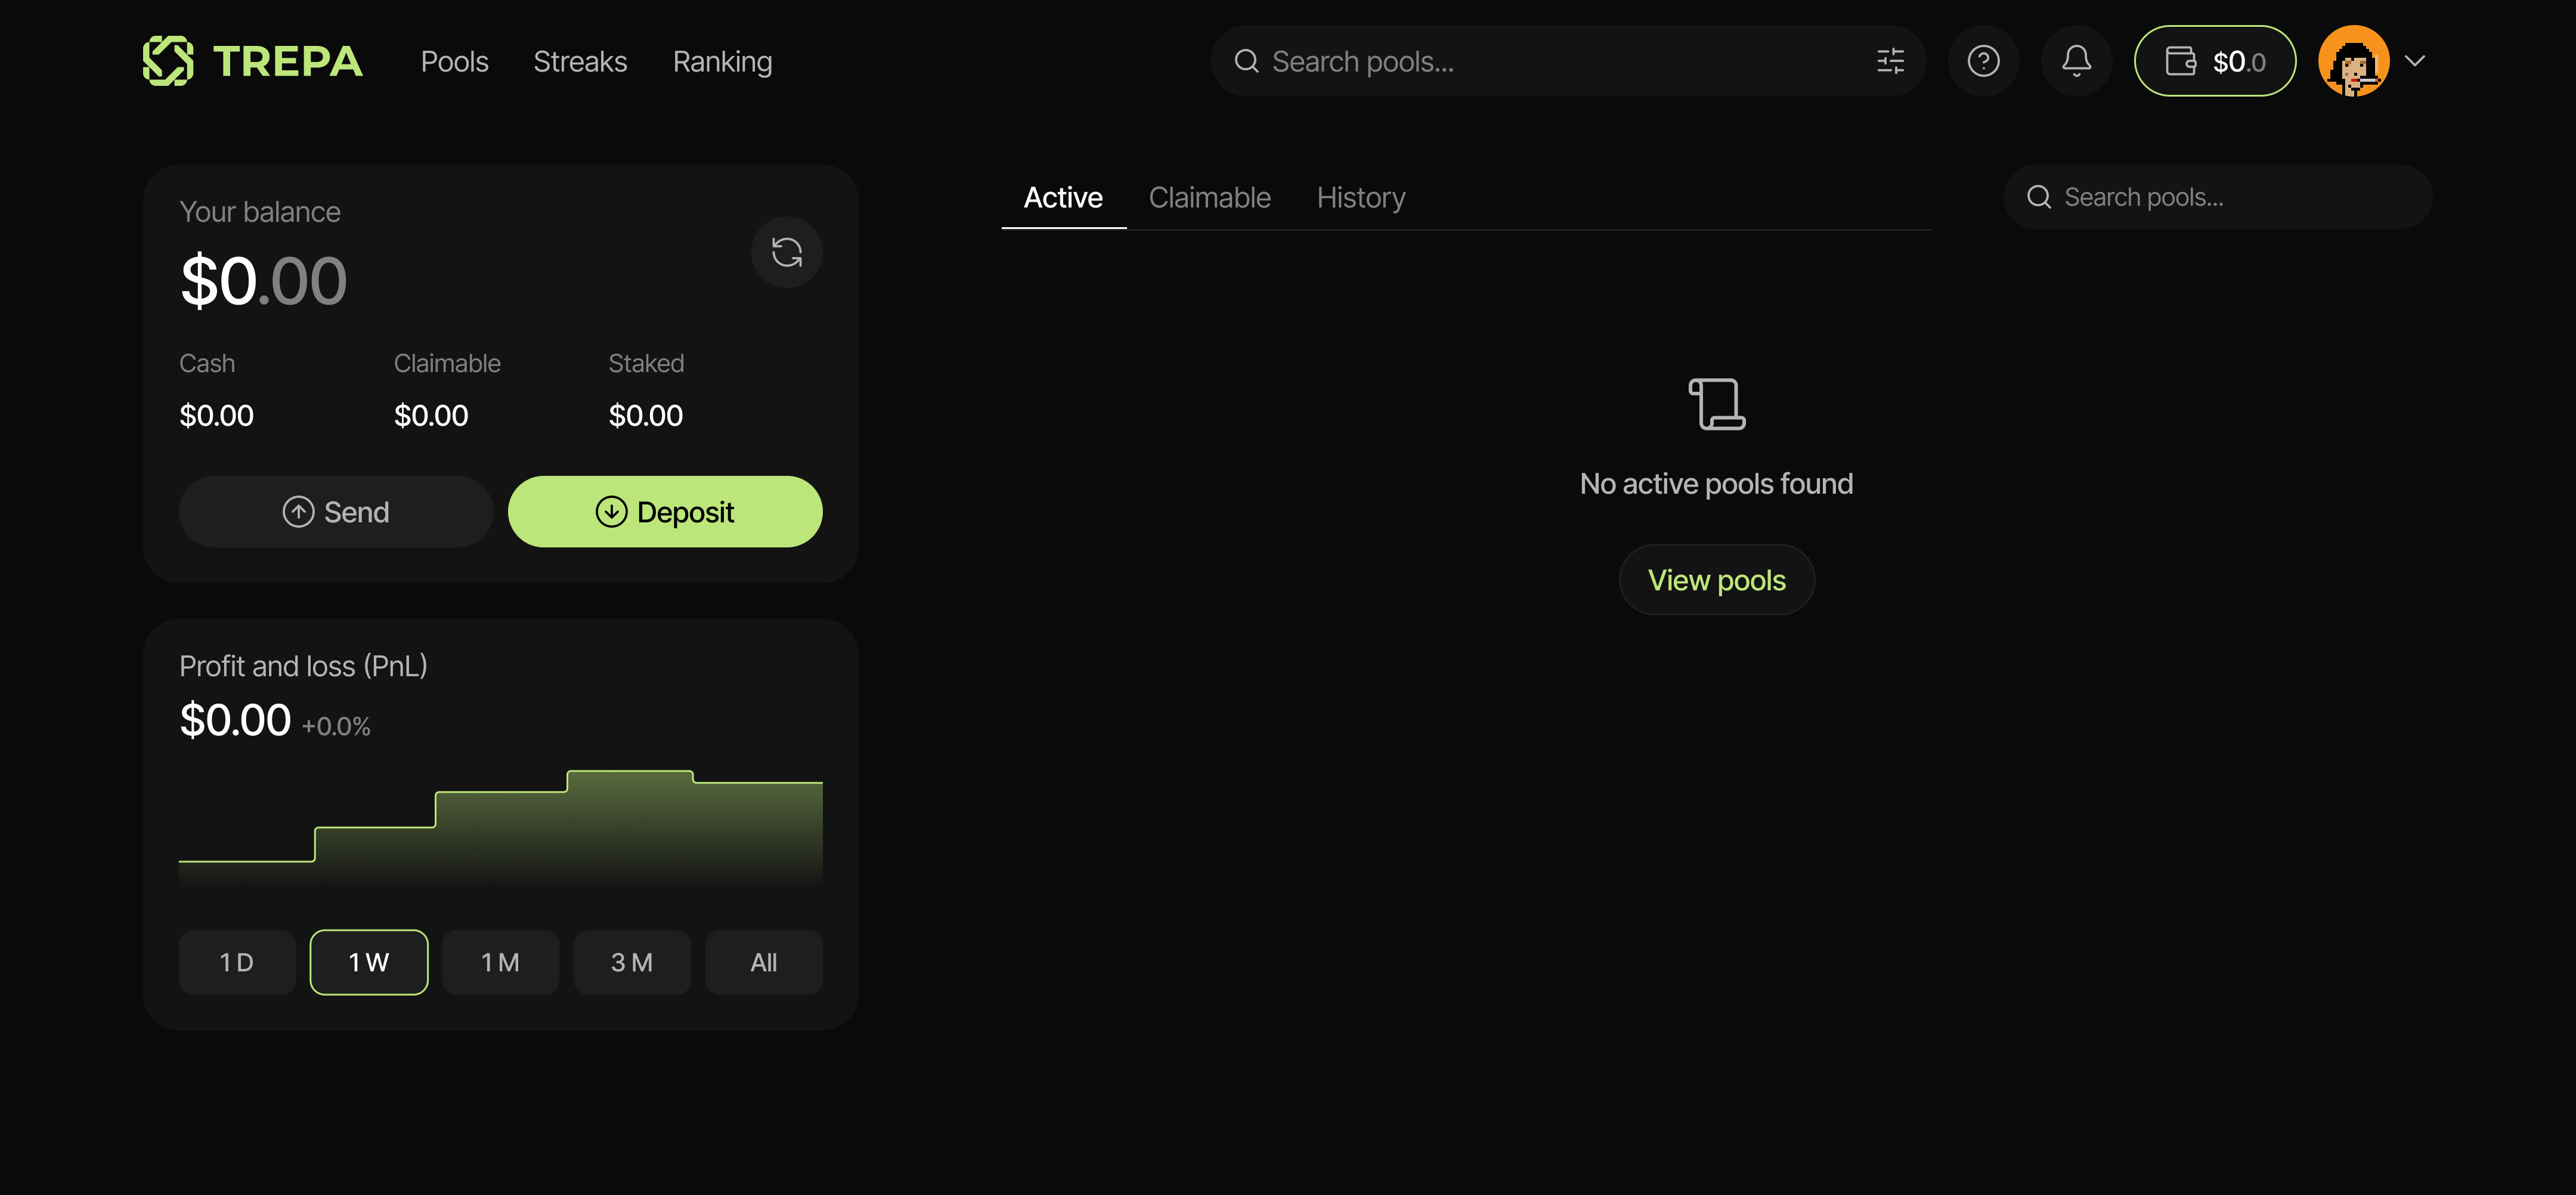Open the Streaks page
This screenshot has width=2576, height=1195.
tap(580, 62)
